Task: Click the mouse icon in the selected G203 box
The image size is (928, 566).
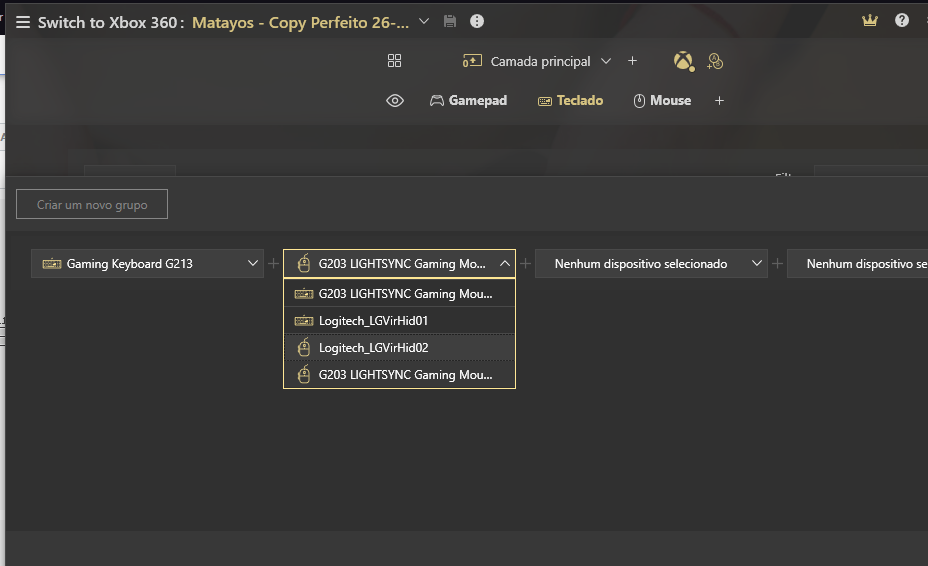Action: 304,263
